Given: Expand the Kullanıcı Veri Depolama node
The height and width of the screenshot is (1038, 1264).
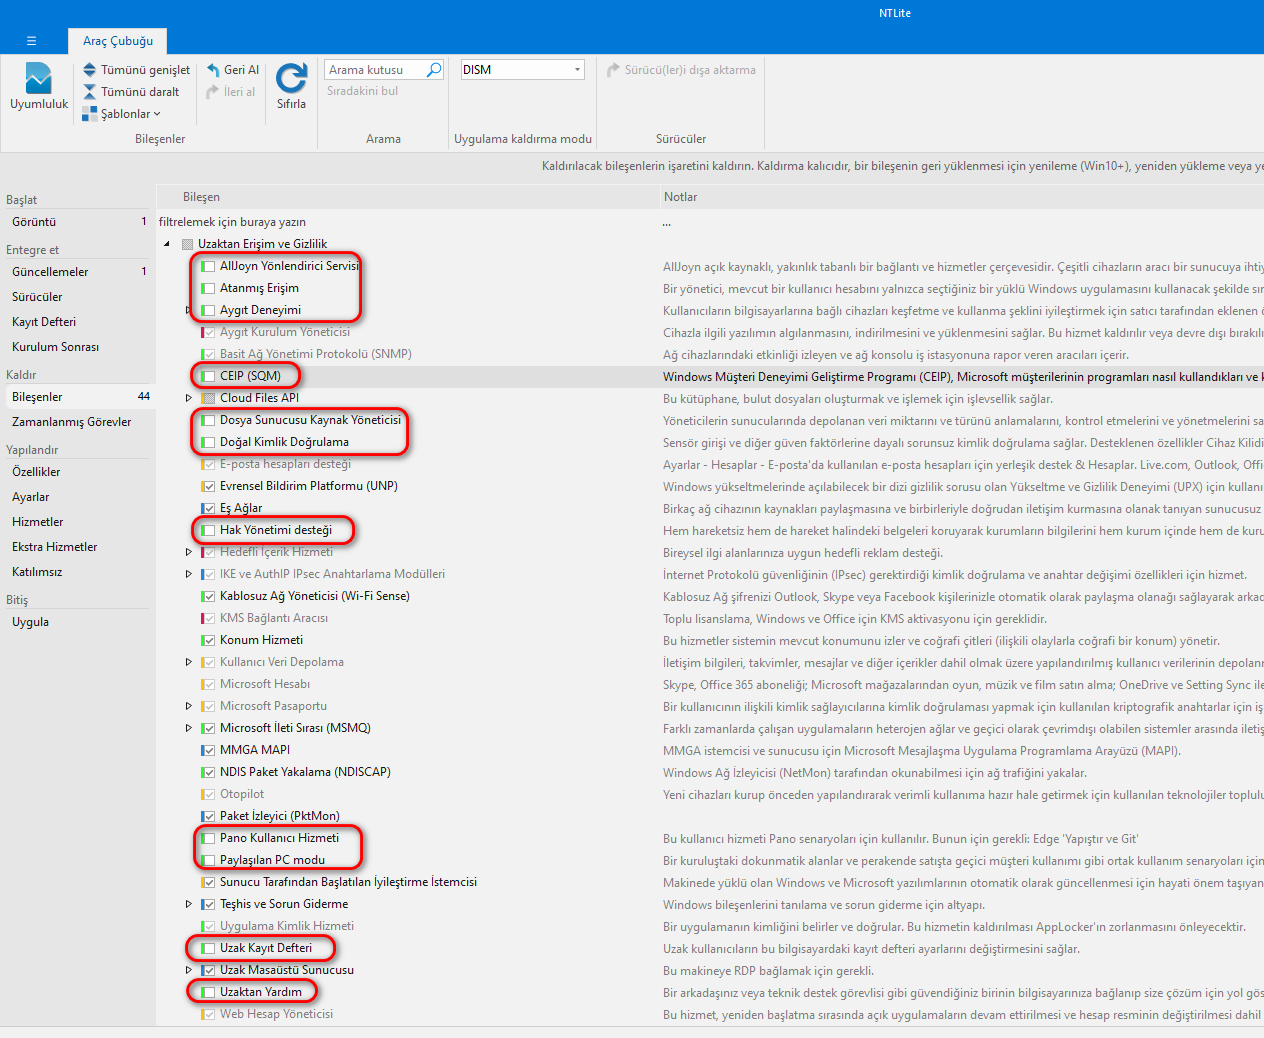Looking at the screenshot, I should click(189, 662).
